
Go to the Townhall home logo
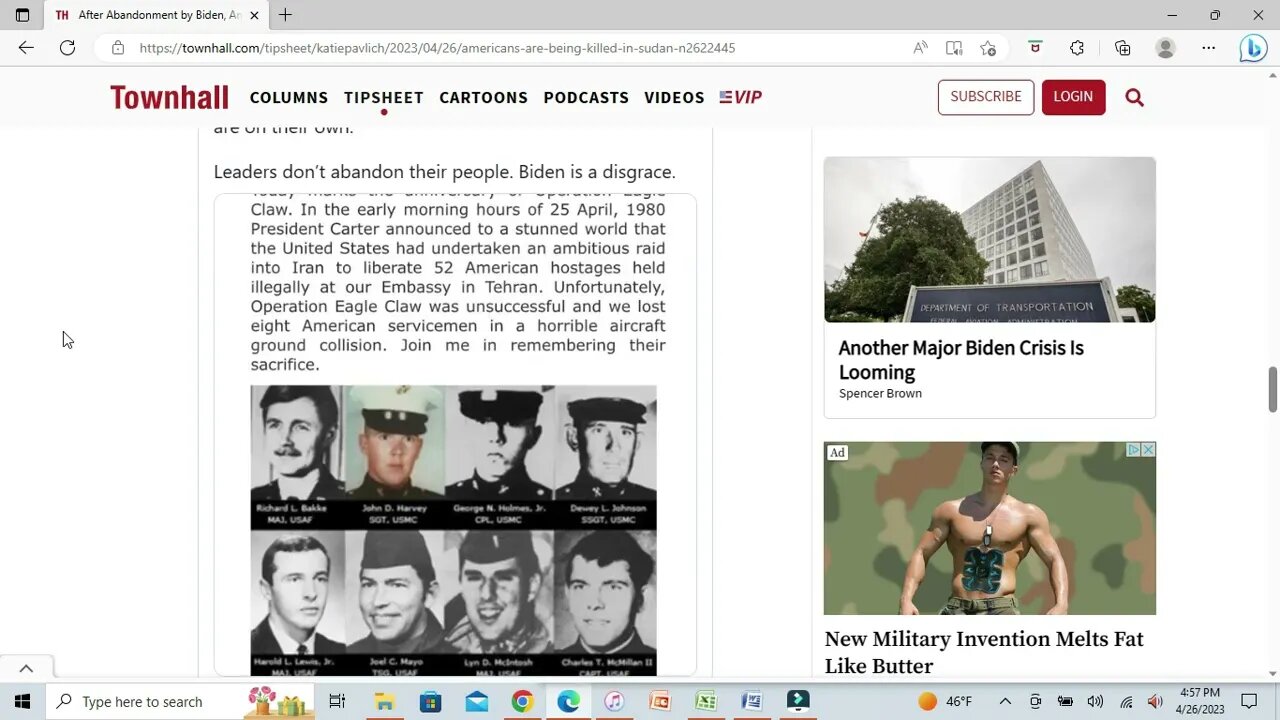pos(169,97)
